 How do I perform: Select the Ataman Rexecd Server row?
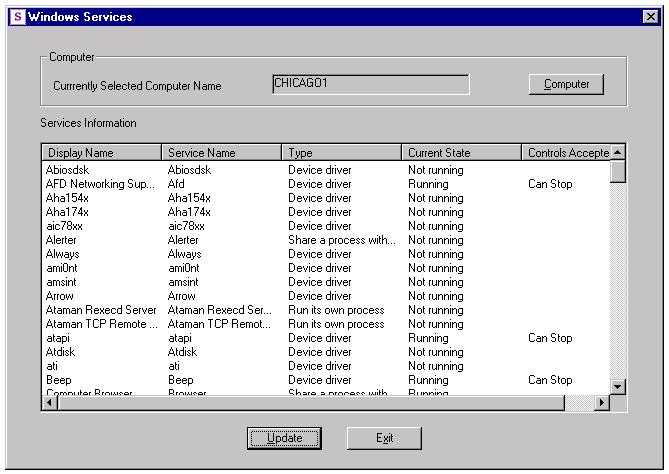pos(101,310)
